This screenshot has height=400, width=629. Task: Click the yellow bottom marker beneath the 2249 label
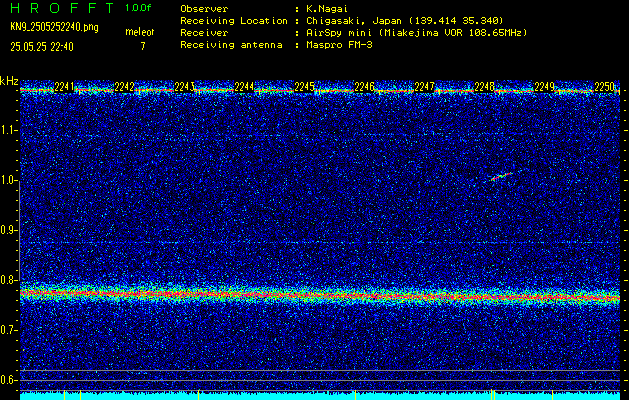pyautogui.click(x=552, y=395)
